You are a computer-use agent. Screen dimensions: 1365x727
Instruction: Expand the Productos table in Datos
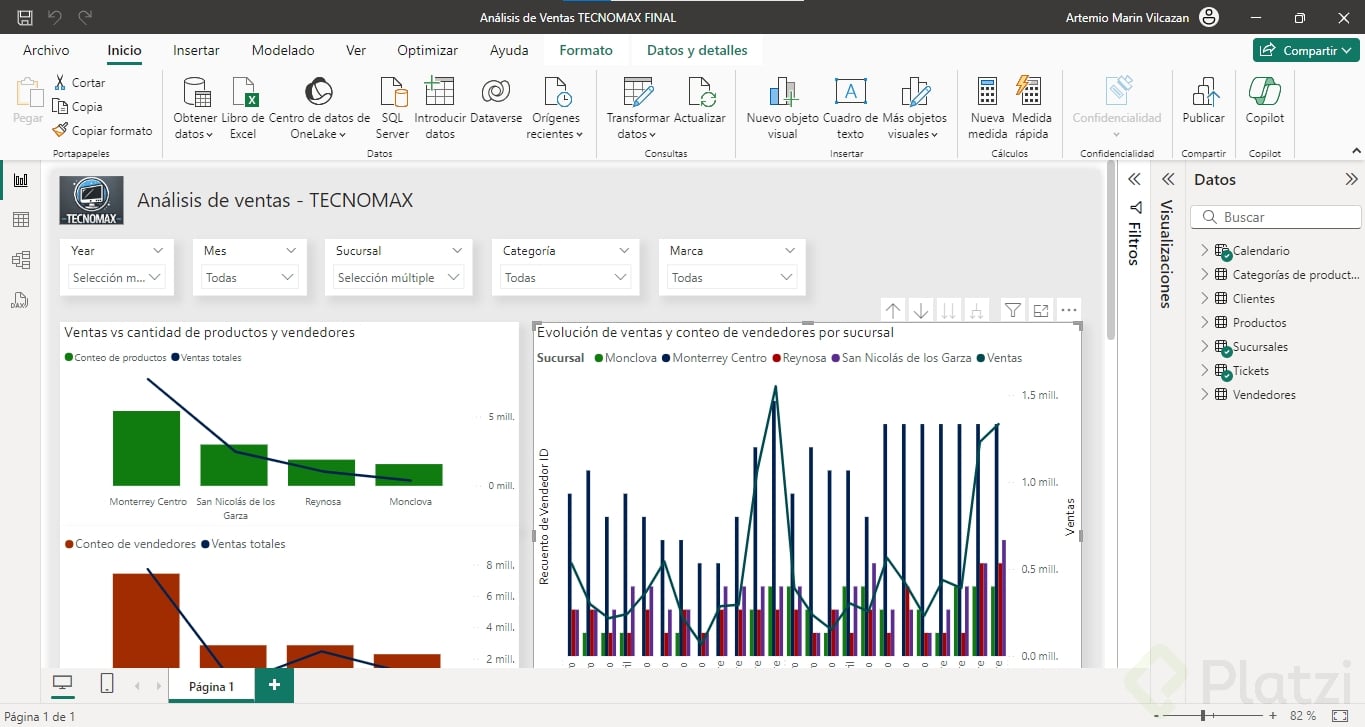tap(1204, 323)
